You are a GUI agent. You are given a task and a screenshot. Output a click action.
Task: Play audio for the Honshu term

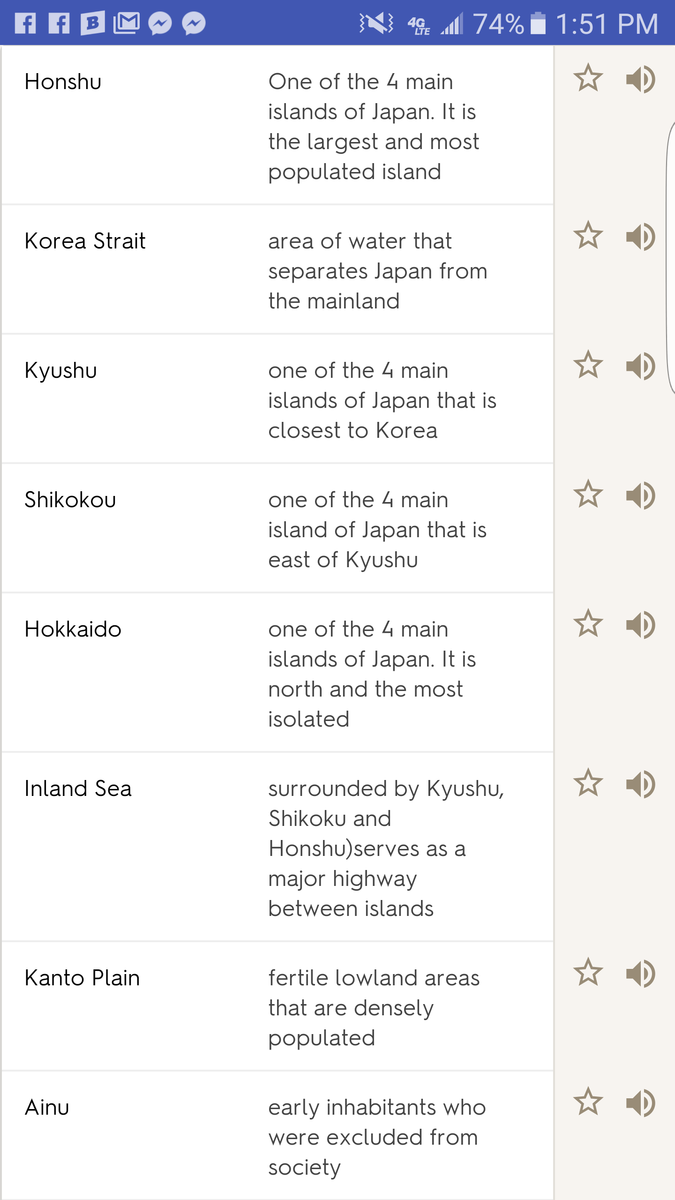click(x=640, y=79)
